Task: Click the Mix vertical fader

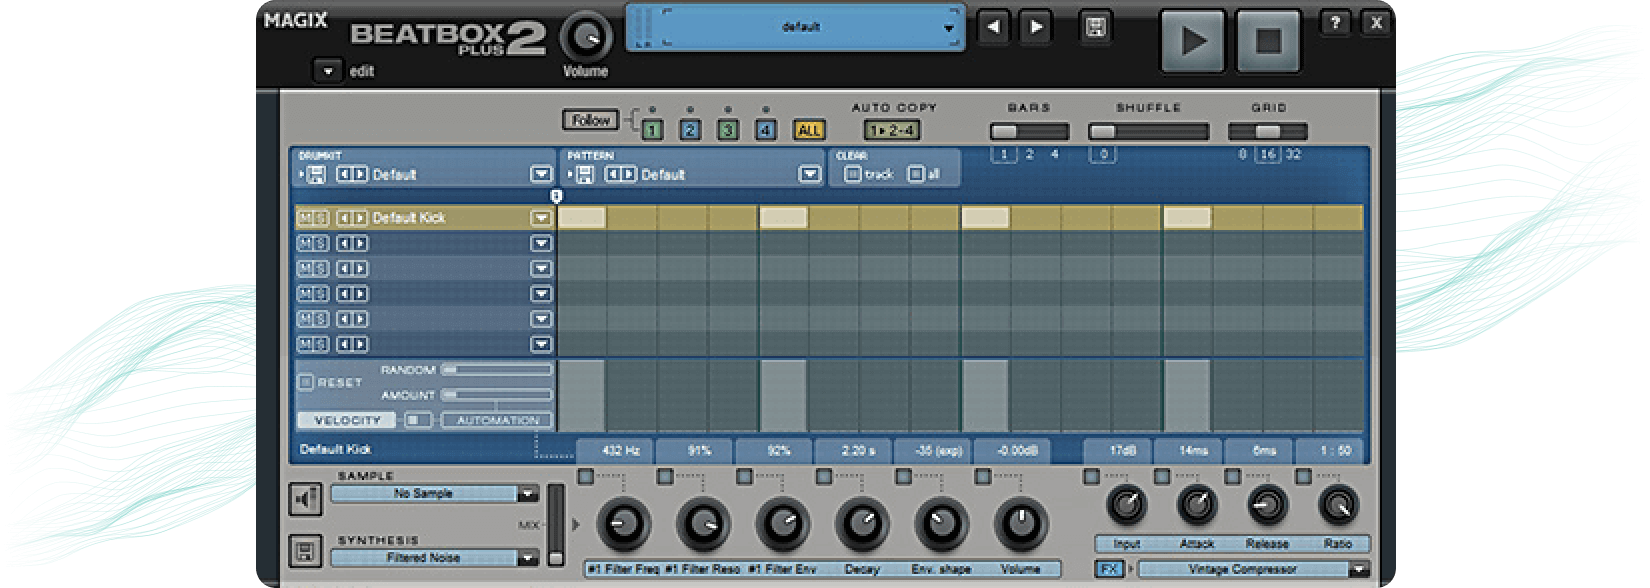Action: [x=555, y=525]
